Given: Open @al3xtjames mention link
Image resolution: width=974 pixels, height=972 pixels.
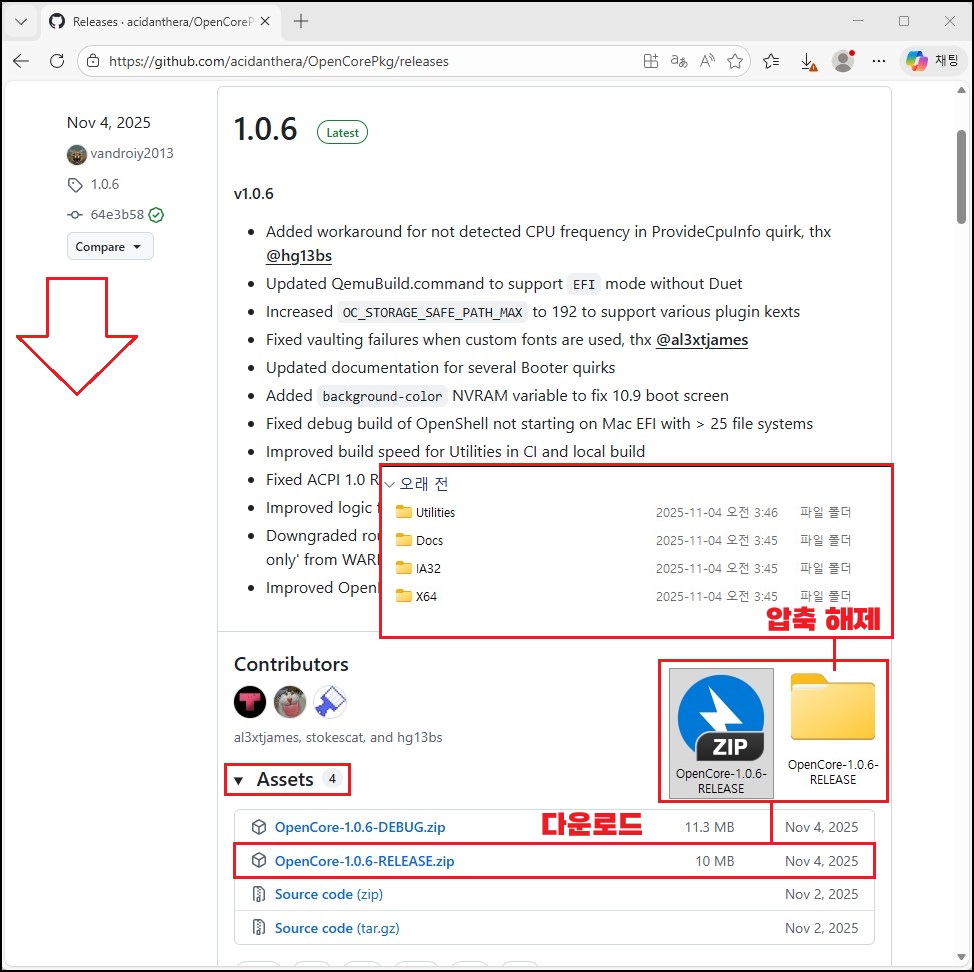Looking at the screenshot, I should pyautogui.click(x=702, y=340).
